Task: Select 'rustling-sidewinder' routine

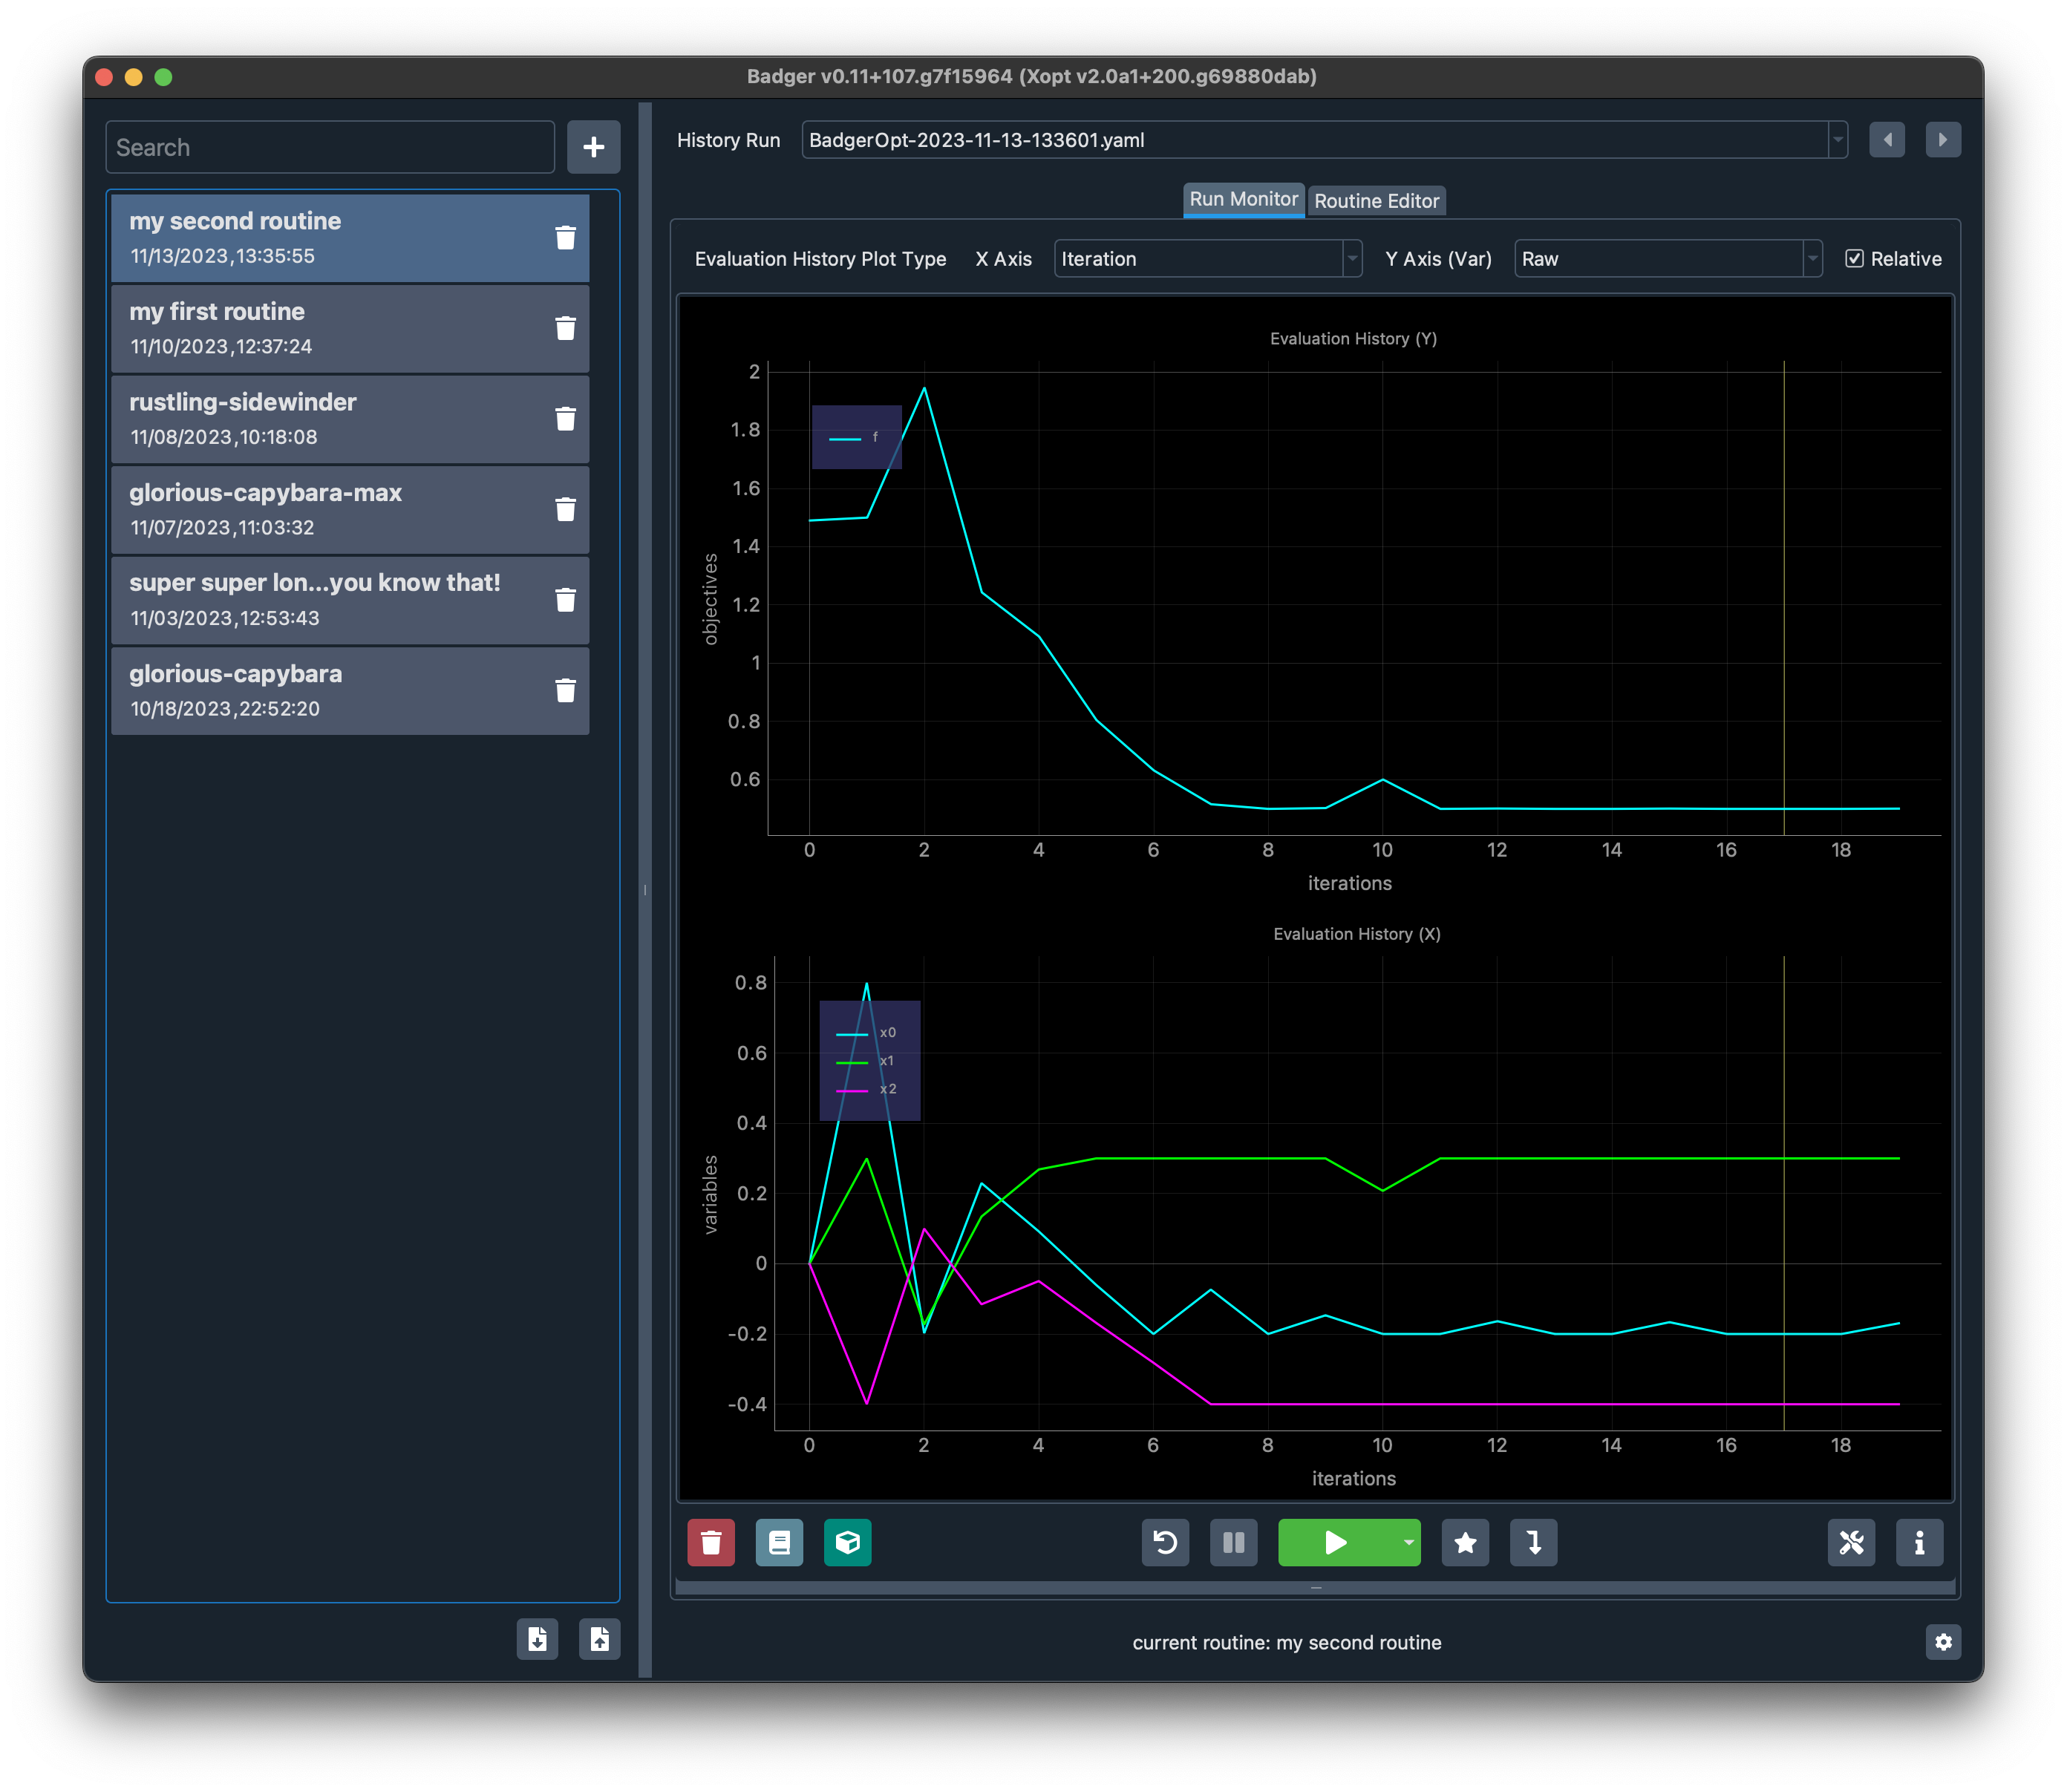Action: coord(350,418)
